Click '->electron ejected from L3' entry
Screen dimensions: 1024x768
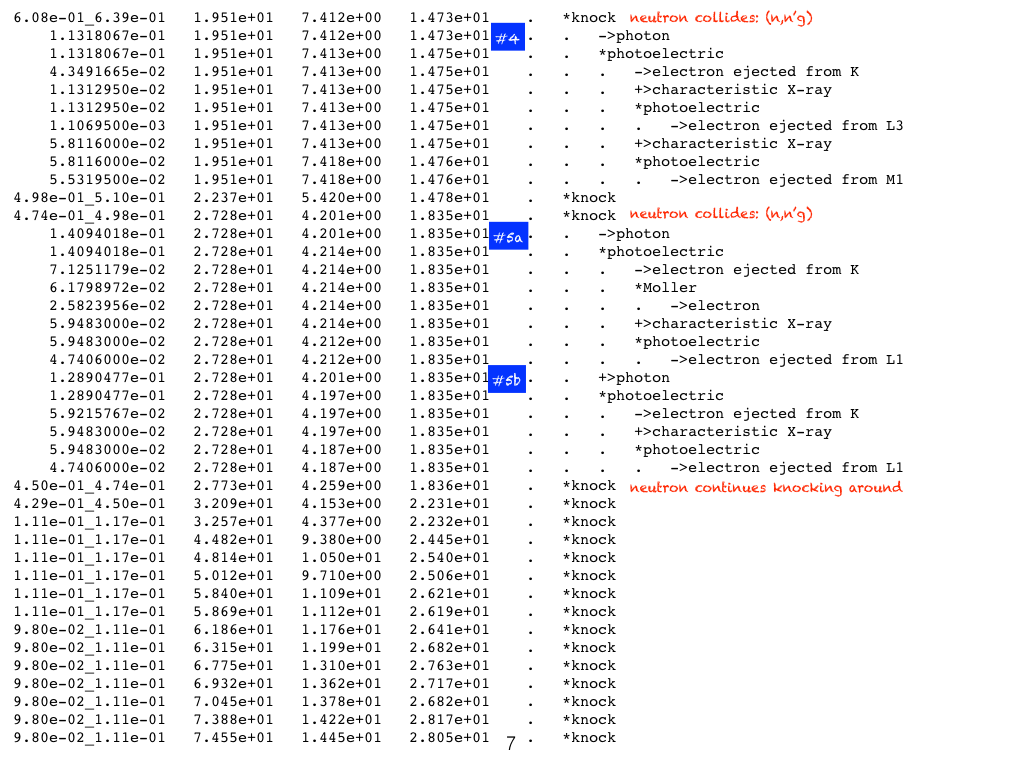(x=786, y=126)
